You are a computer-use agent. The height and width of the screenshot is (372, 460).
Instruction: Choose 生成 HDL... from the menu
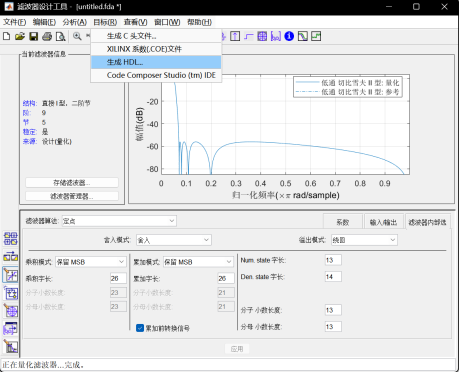156,62
